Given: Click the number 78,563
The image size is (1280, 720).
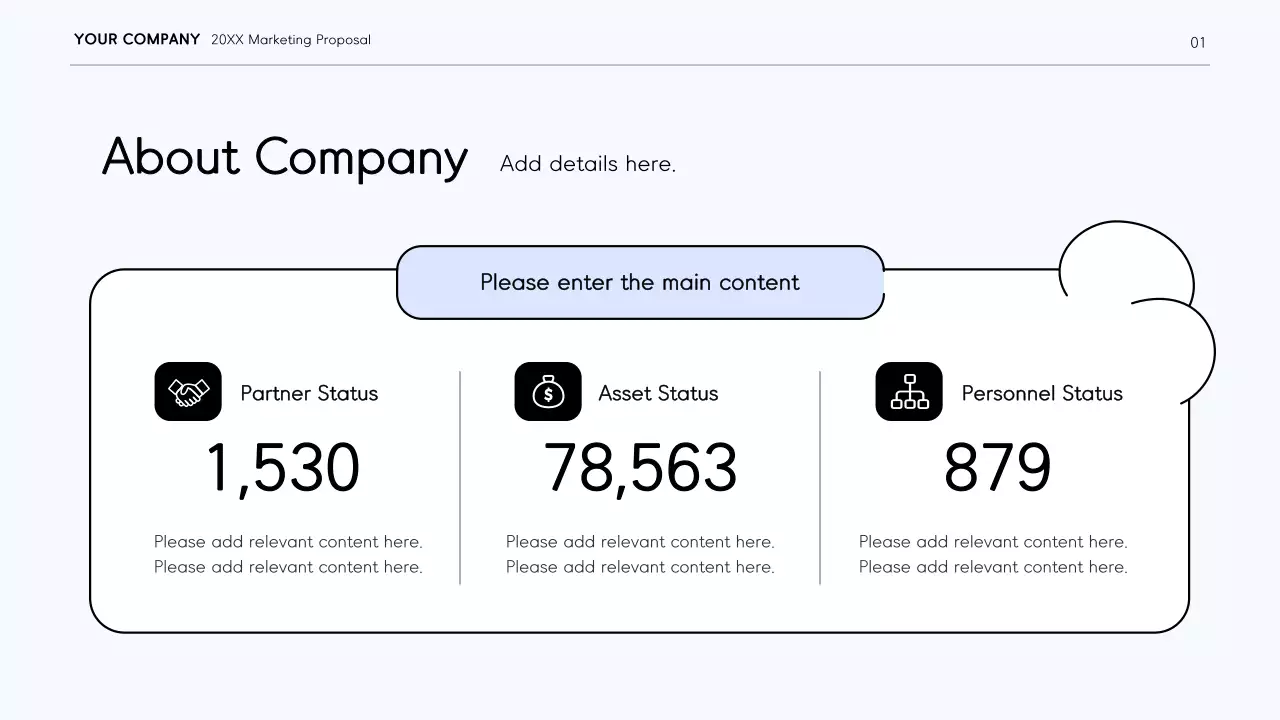Looking at the screenshot, I should point(640,468).
